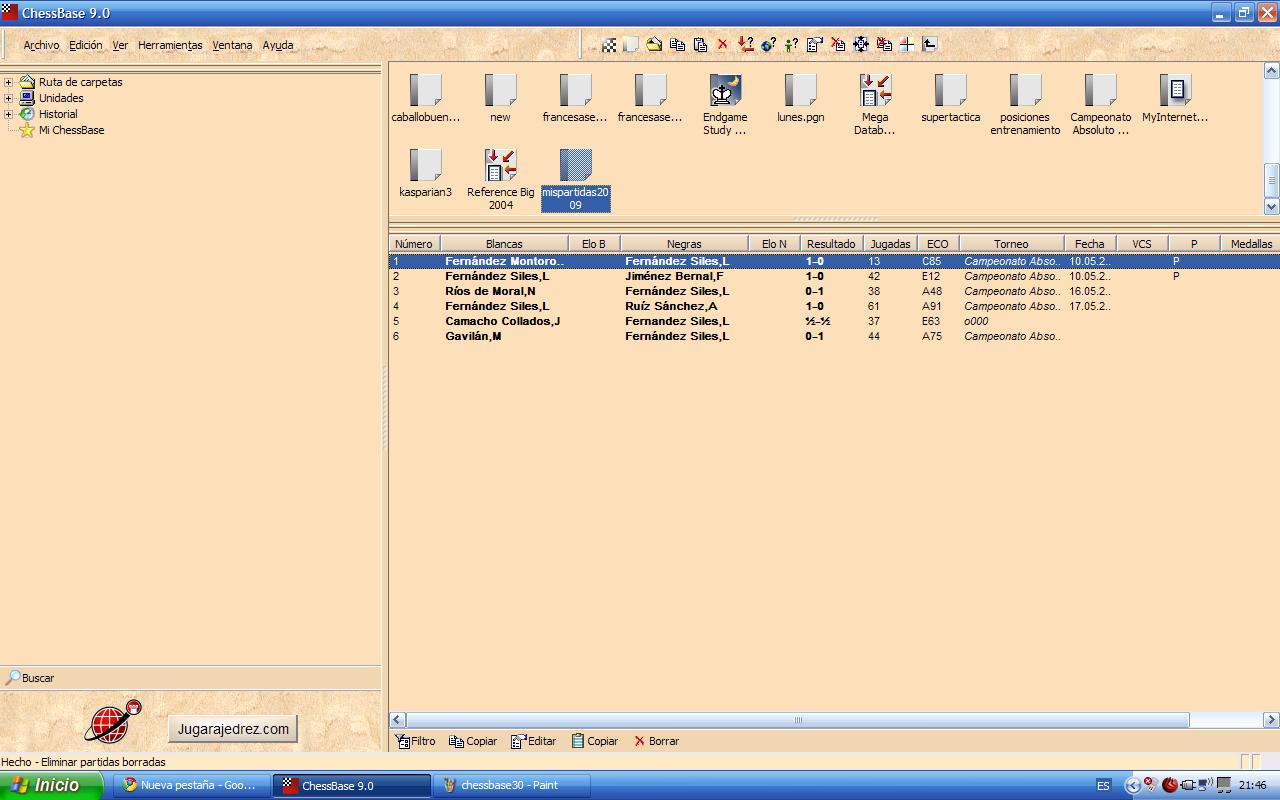Select game 4 against Ruíz Sánchez,A

tap(834, 306)
